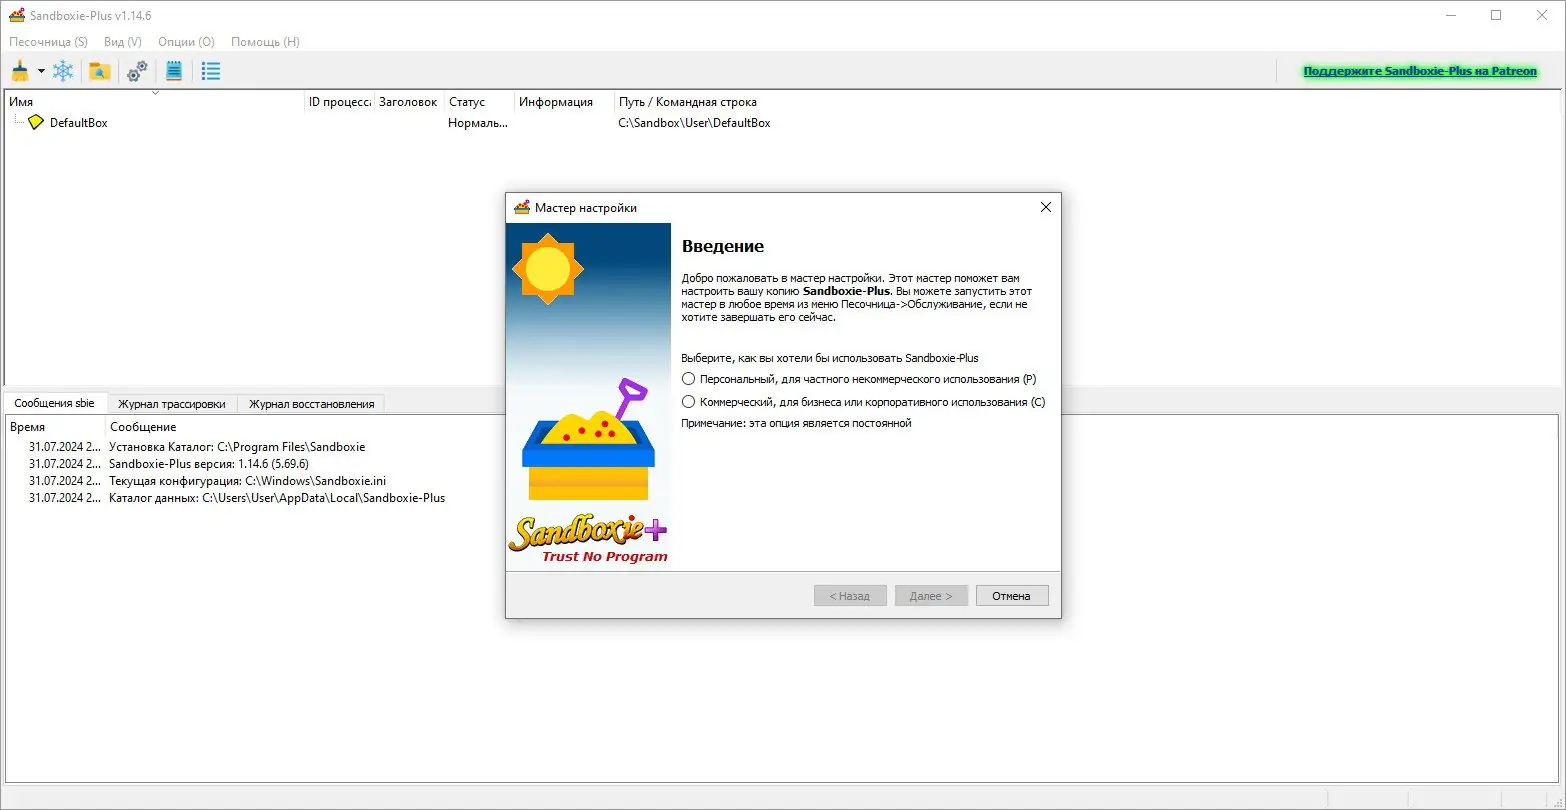Sort by the Статус column header
The width and height of the screenshot is (1566, 810).
tap(480, 101)
